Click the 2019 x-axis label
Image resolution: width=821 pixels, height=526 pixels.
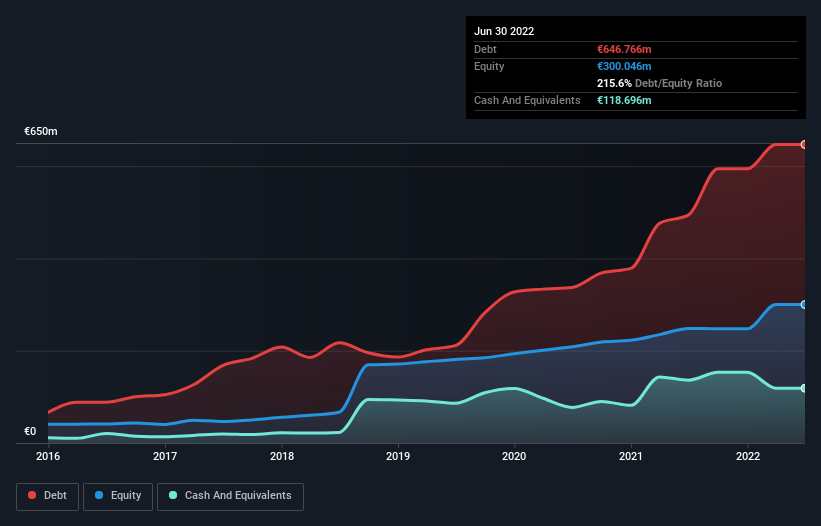[398, 456]
